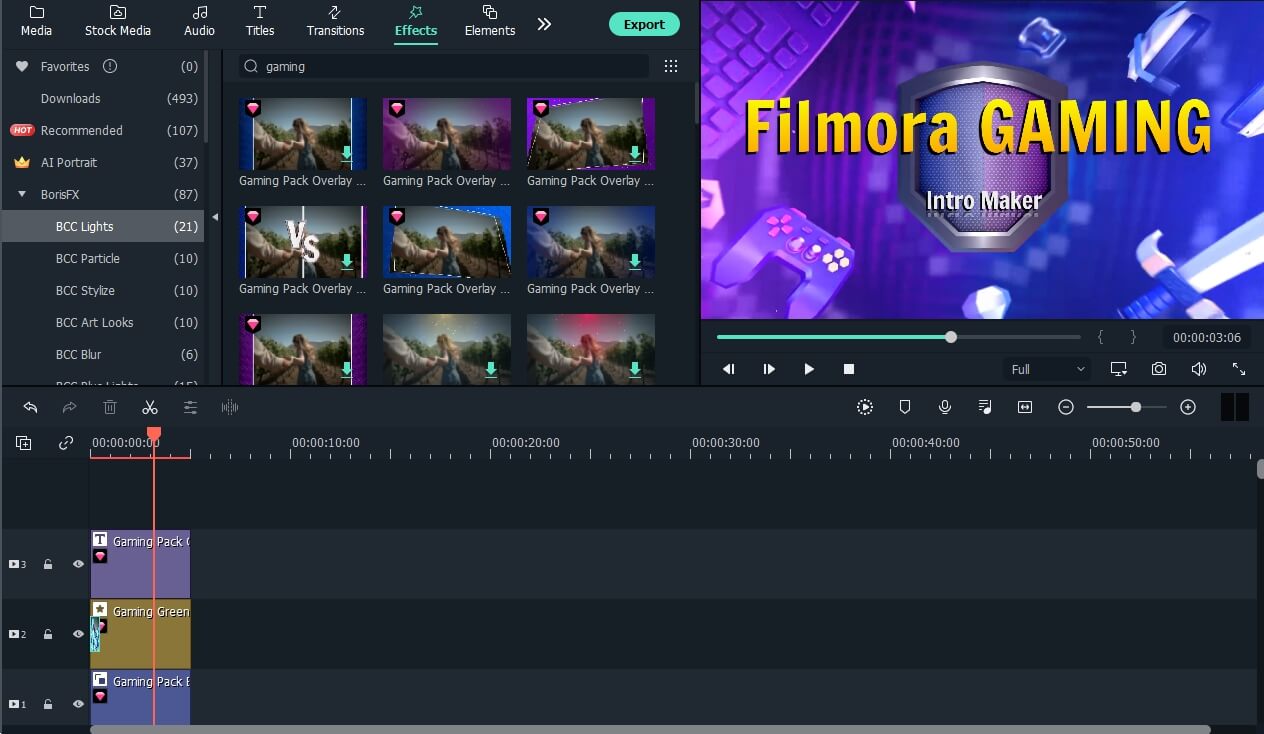The height and width of the screenshot is (734, 1264).
Task: Select the VS Gaming Pack Overlay thumbnail
Action: click(303, 242)
